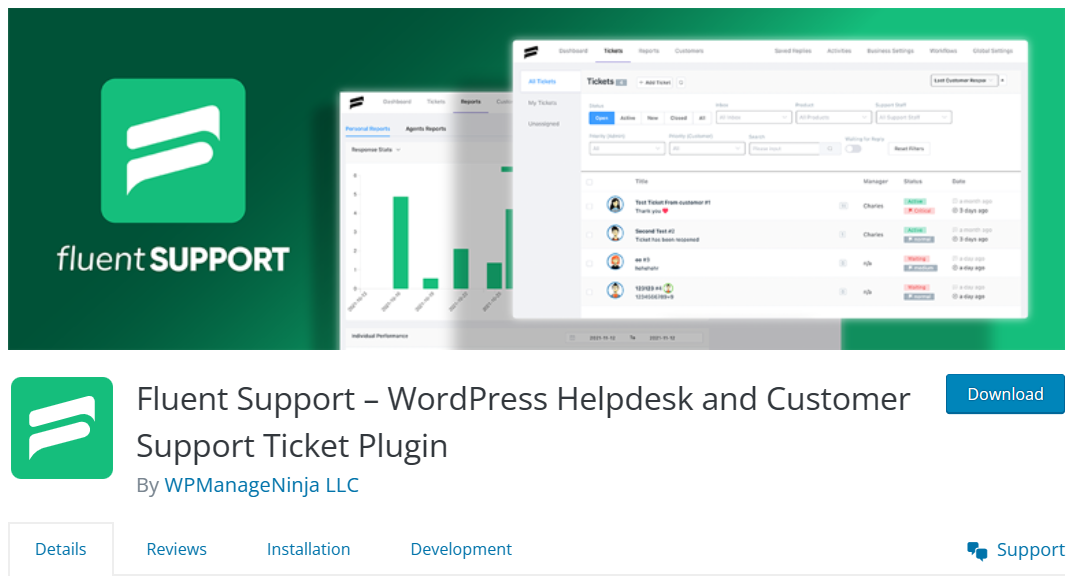Click the avatar on the Second Test #2 row
The image size is (1073, 582).
(x=614, y=233)
